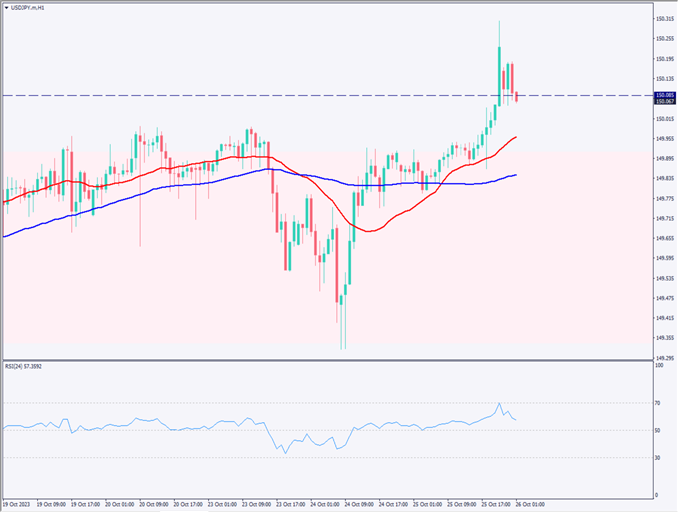Image resolution: width=678 pixels, height=512 pixels.
Task: Click the last red candle on chart
Action: [516, 96]
